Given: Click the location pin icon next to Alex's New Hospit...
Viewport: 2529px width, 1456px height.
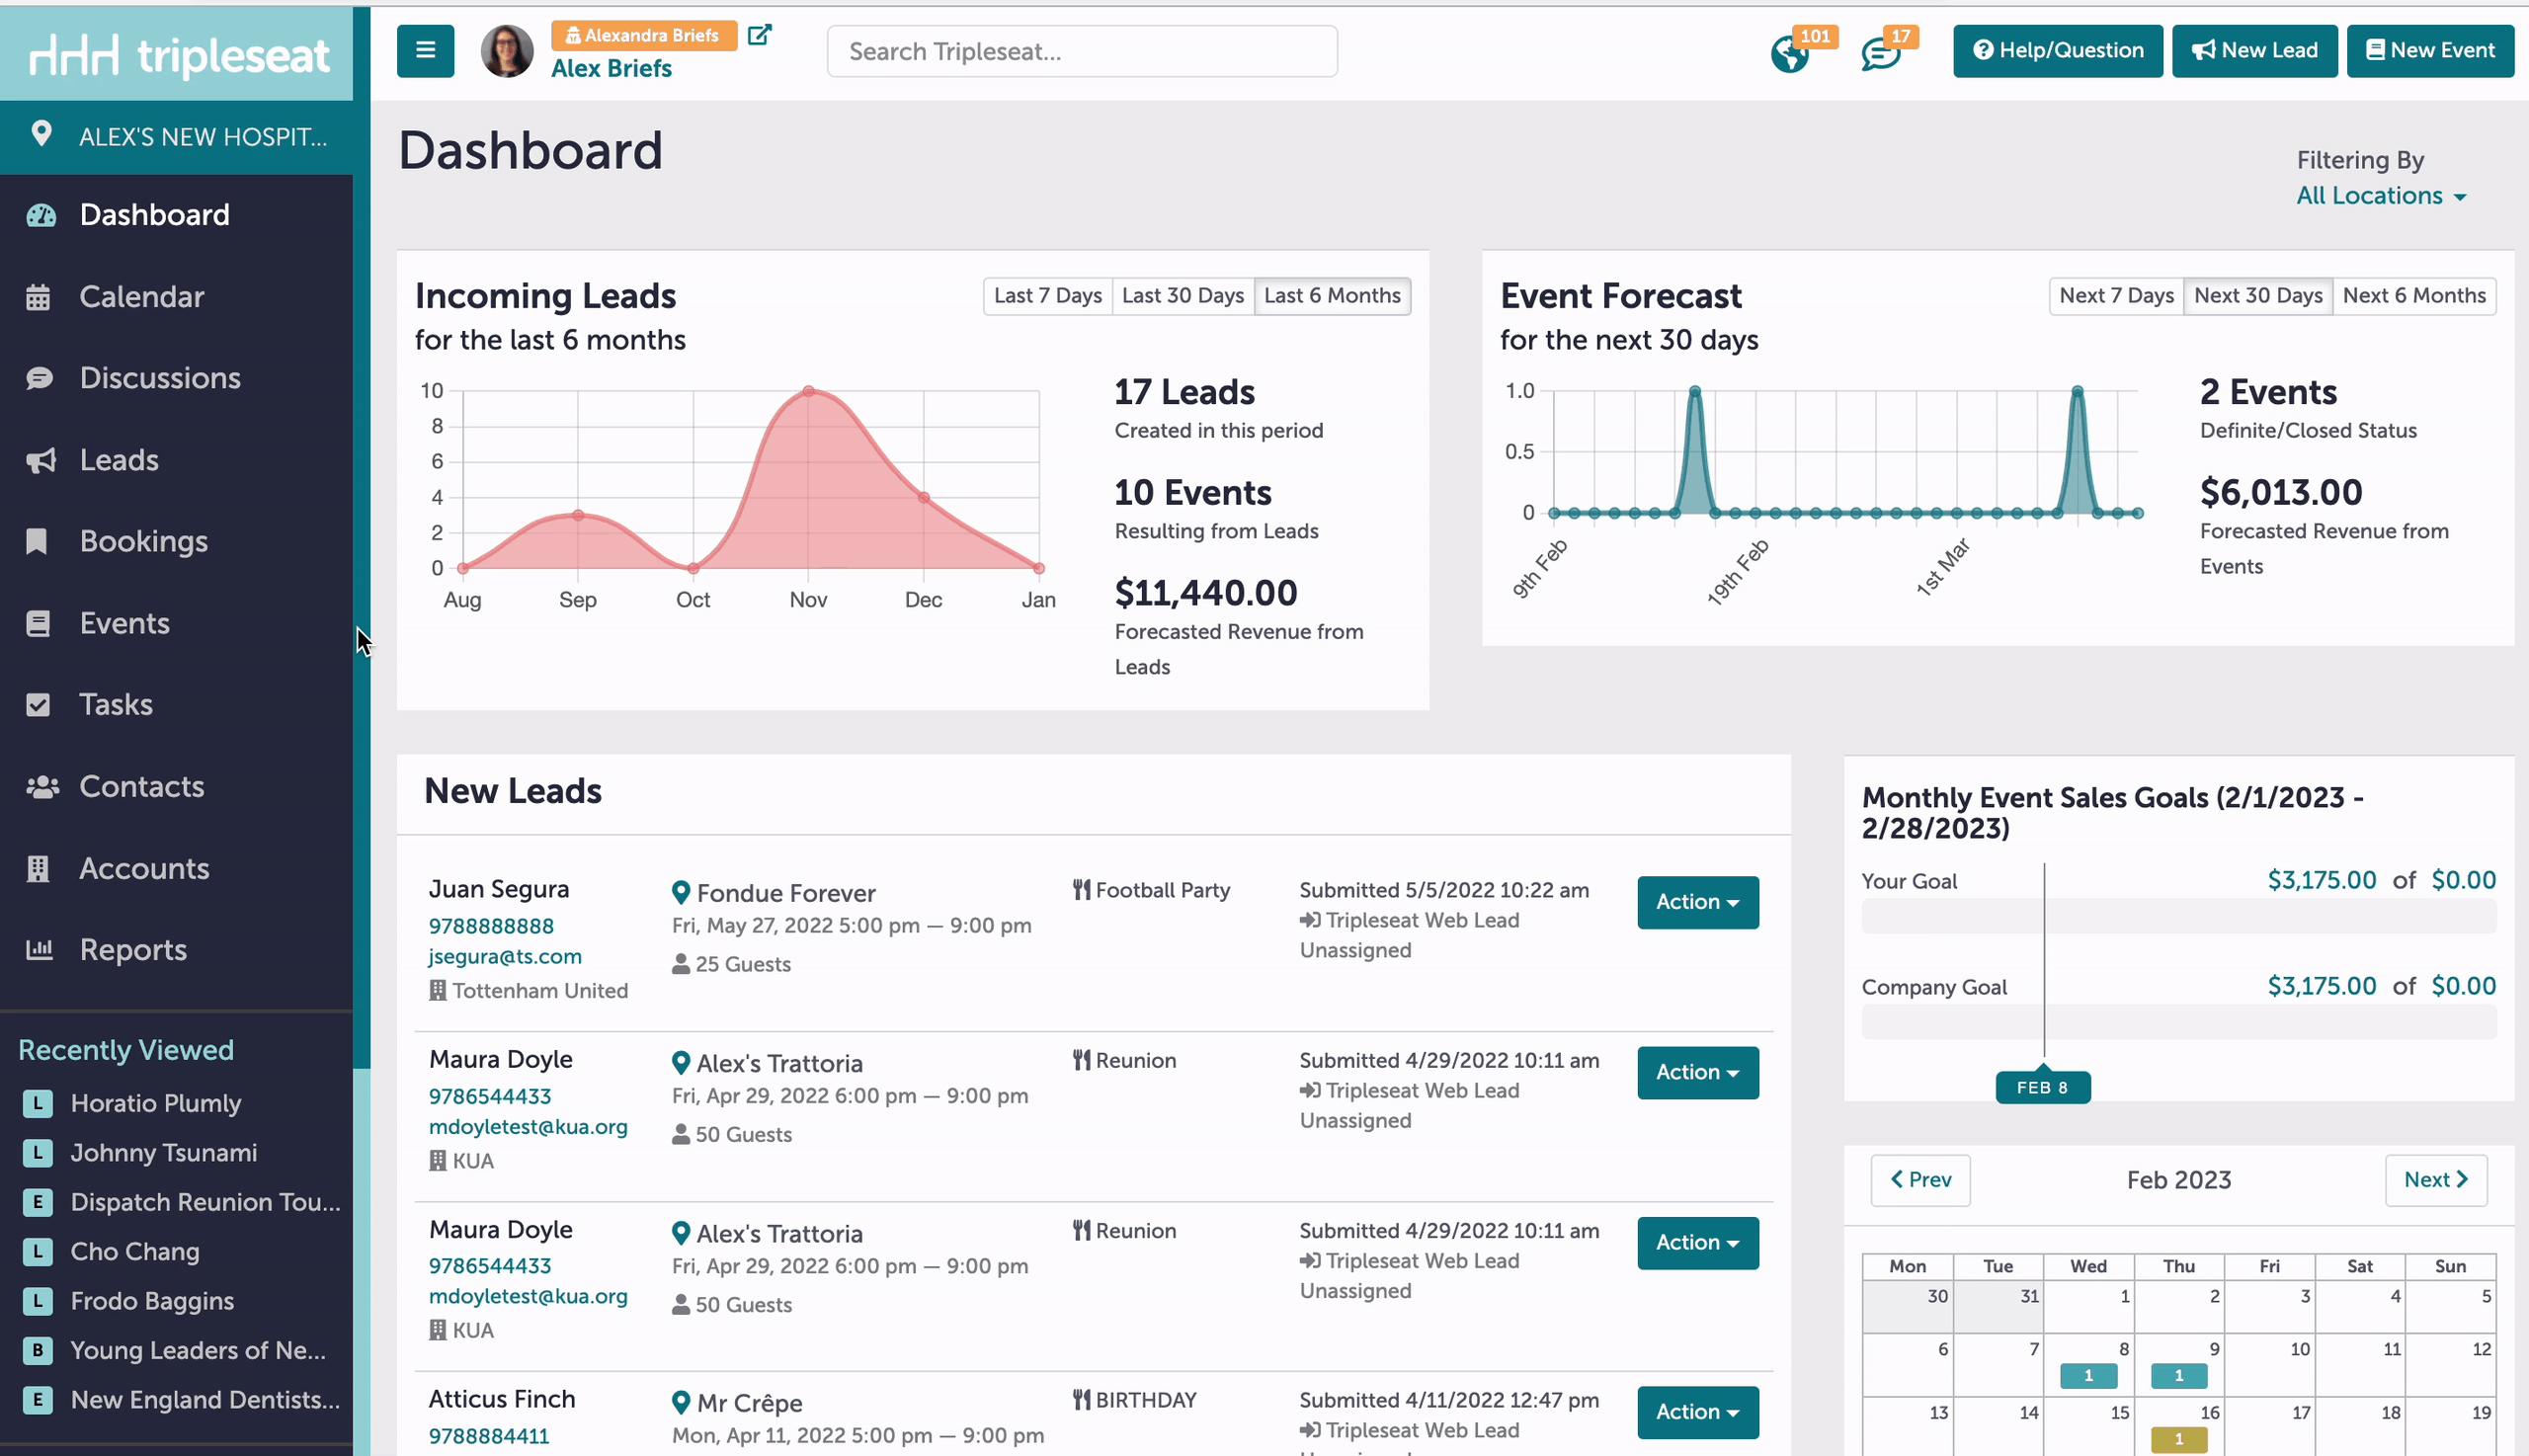Looking at the screenshot, I should point(41,134).
